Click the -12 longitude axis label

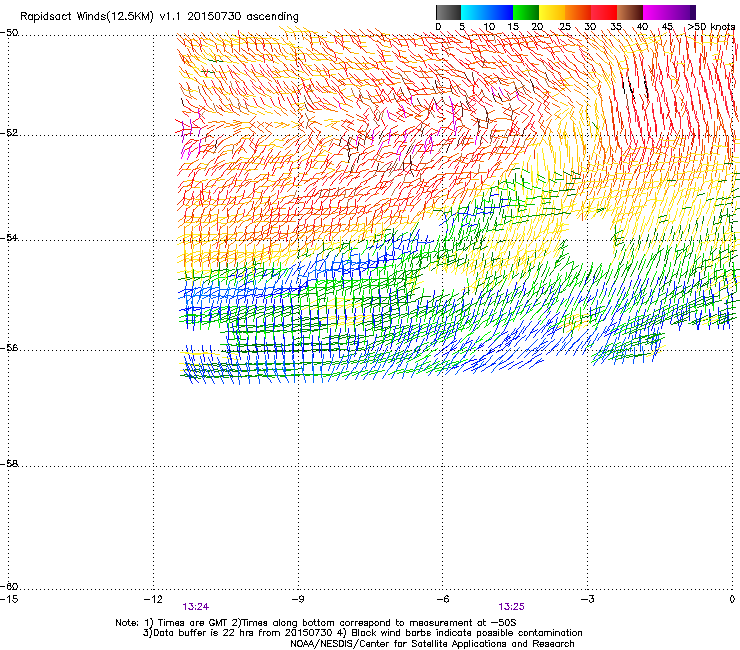point(153,599)
